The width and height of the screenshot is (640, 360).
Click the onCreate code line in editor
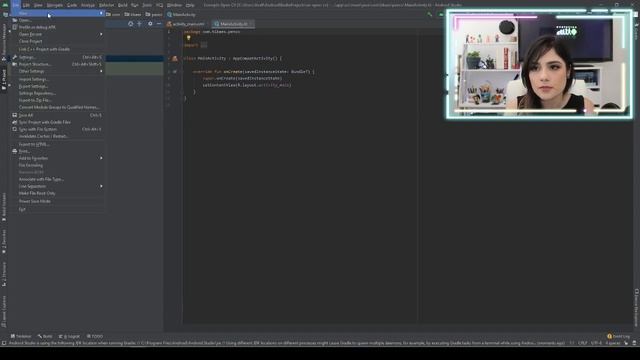(253, 71)
